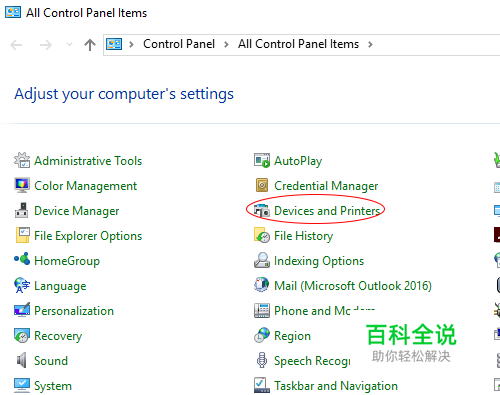Viewport: 500px width, 395px height.
Task: Select All Control Panel Items breadcrumb
Action: pyautogui.click(x=298, y=44)
